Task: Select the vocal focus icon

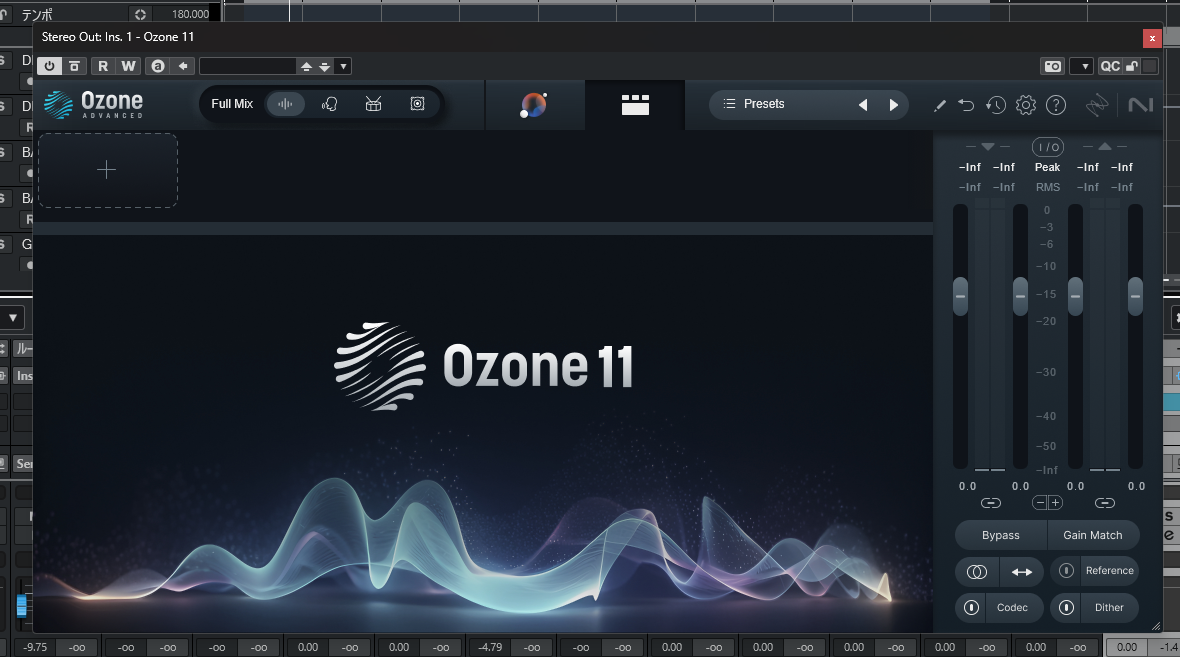Action: click(x=329, y=104)
